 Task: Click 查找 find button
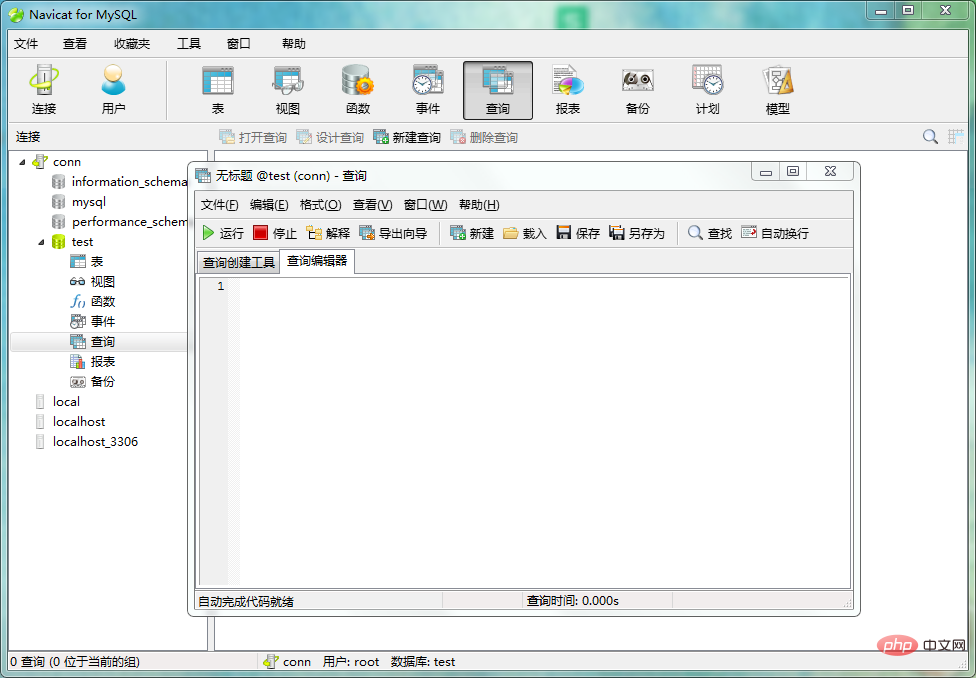point(710,233)
